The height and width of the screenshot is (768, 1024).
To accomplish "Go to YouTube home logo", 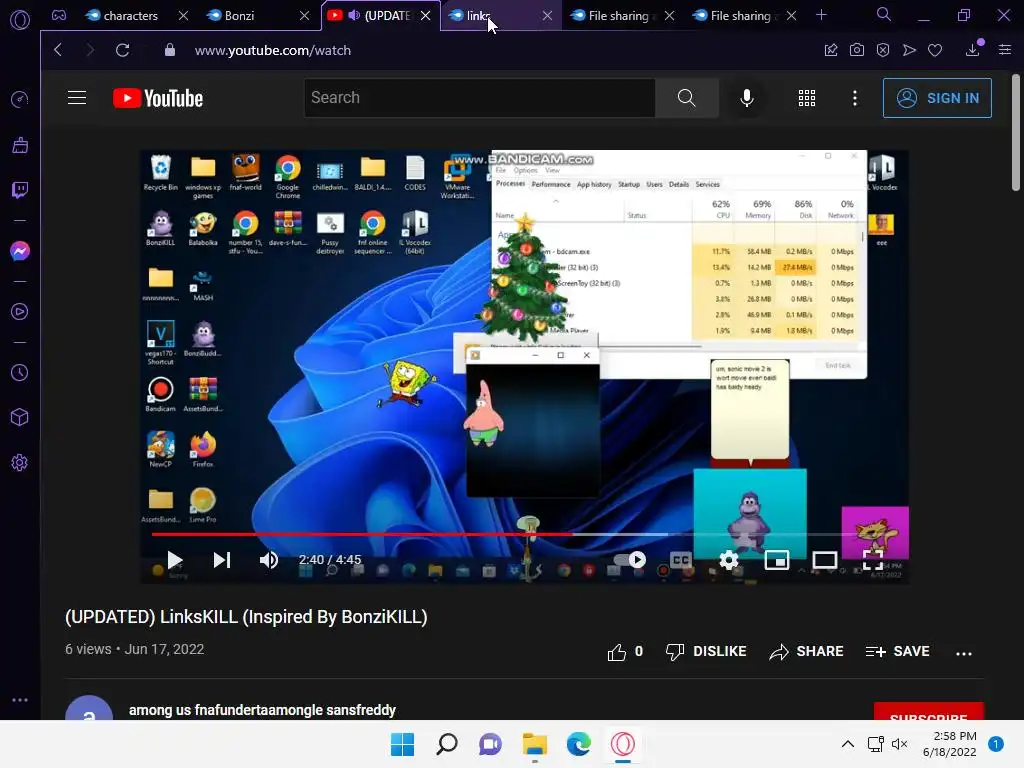I will (158, 98).
